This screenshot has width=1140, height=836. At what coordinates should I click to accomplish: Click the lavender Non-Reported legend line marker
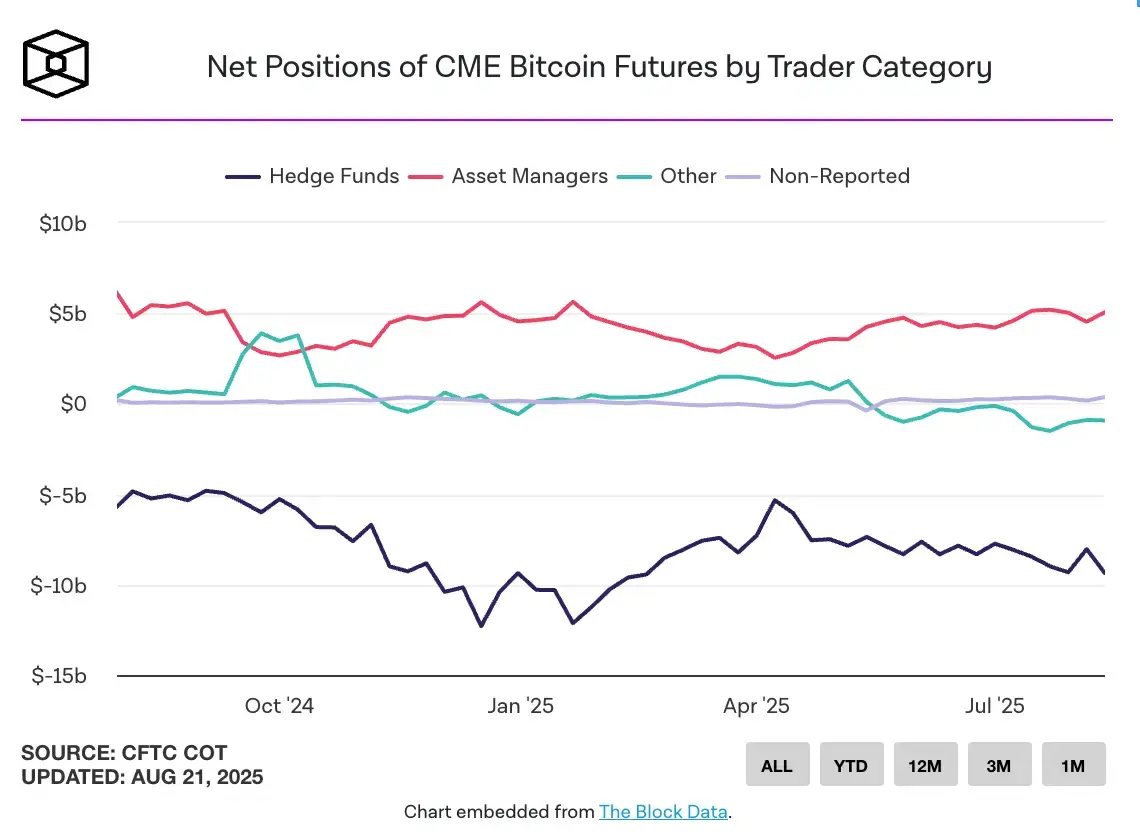pos(746,177)
